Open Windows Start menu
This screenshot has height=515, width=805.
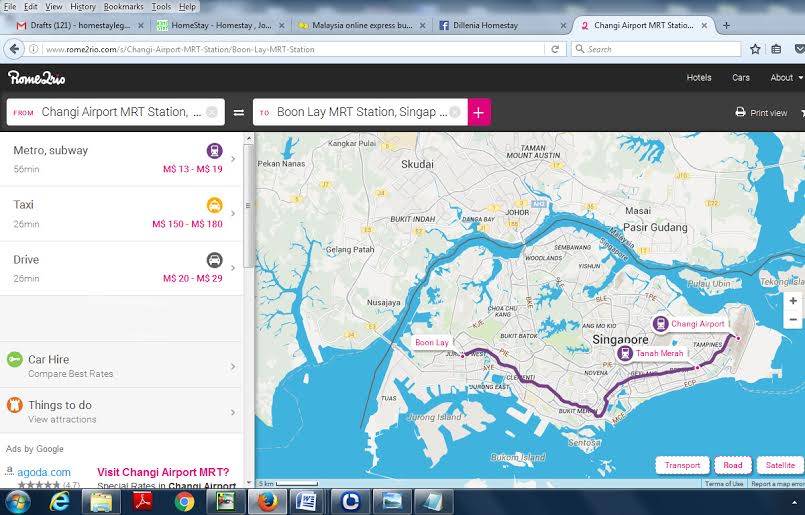coord(17,502)
